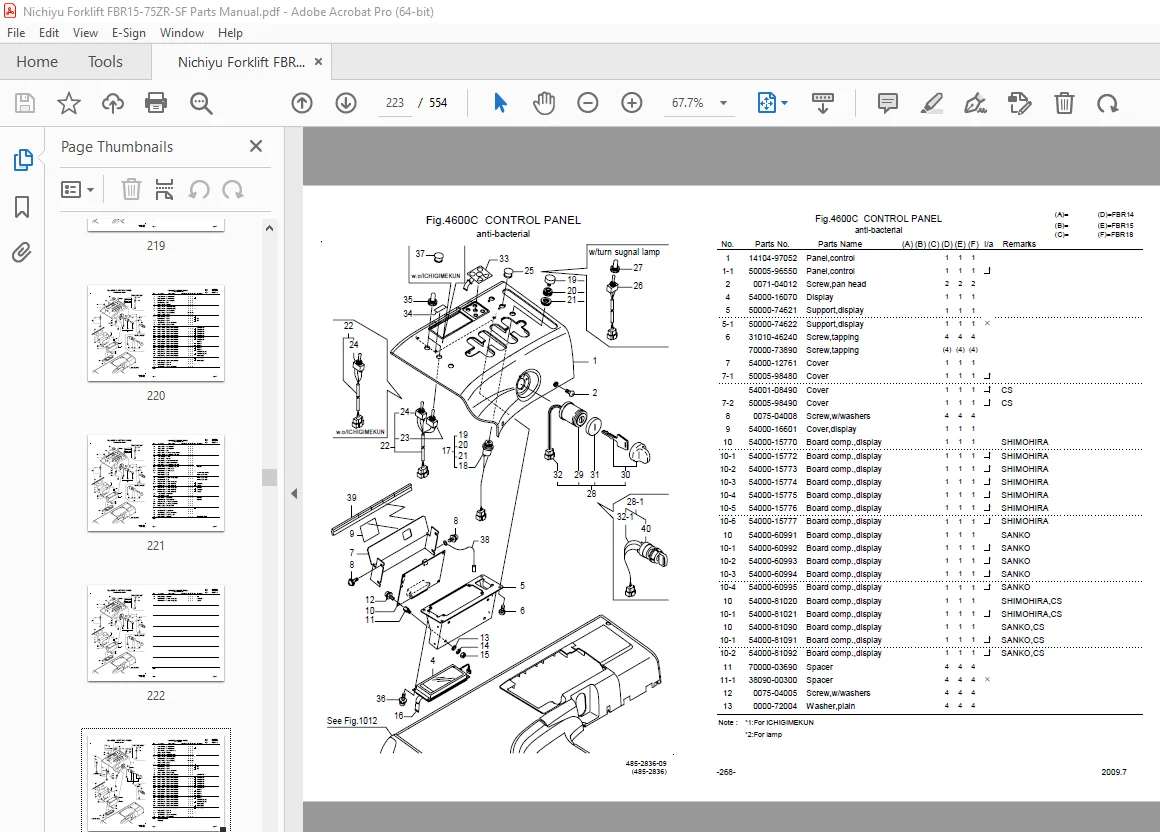Image resolution: width=1160 pixels, height=832 pixels.
Task: Delete page using toolbar trash icon
Action: point(1064,103)
